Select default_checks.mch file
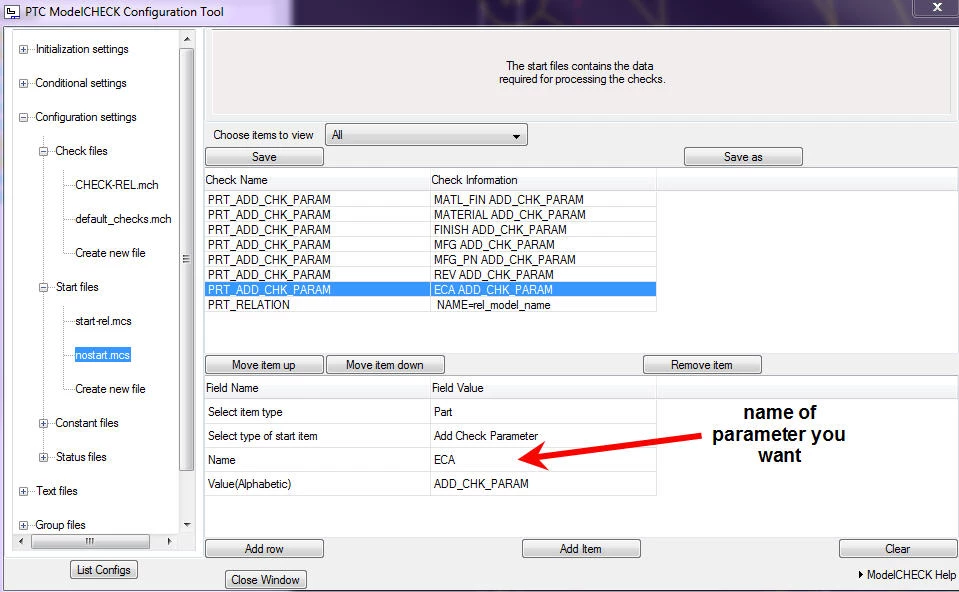The width and height of the screenshot is (959, 592). point(123,219)
